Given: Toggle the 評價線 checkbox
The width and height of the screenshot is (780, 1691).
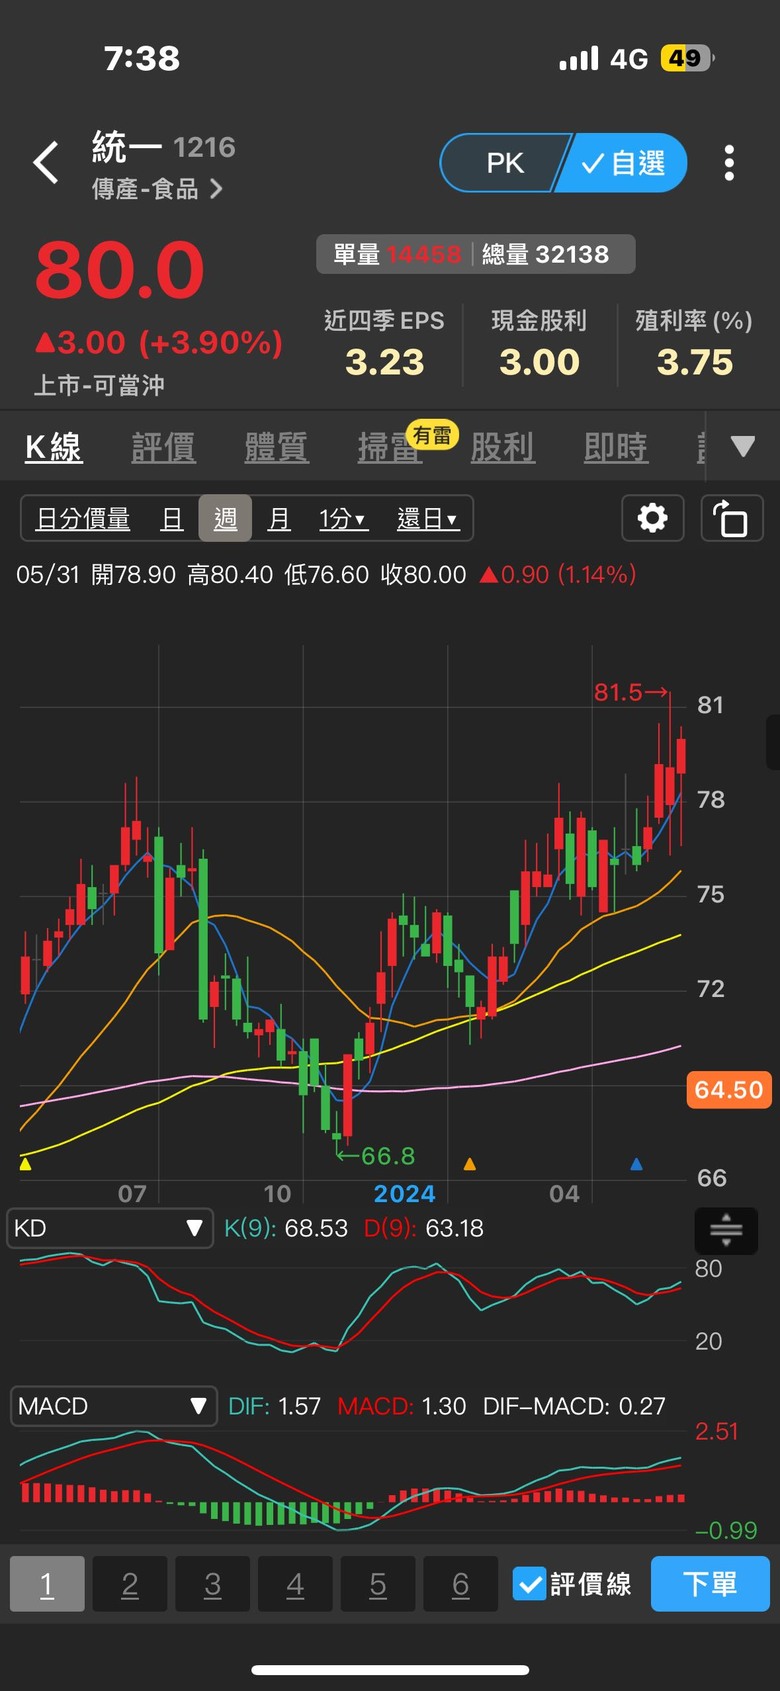Looking at the screenshot, I should 529,1584.
